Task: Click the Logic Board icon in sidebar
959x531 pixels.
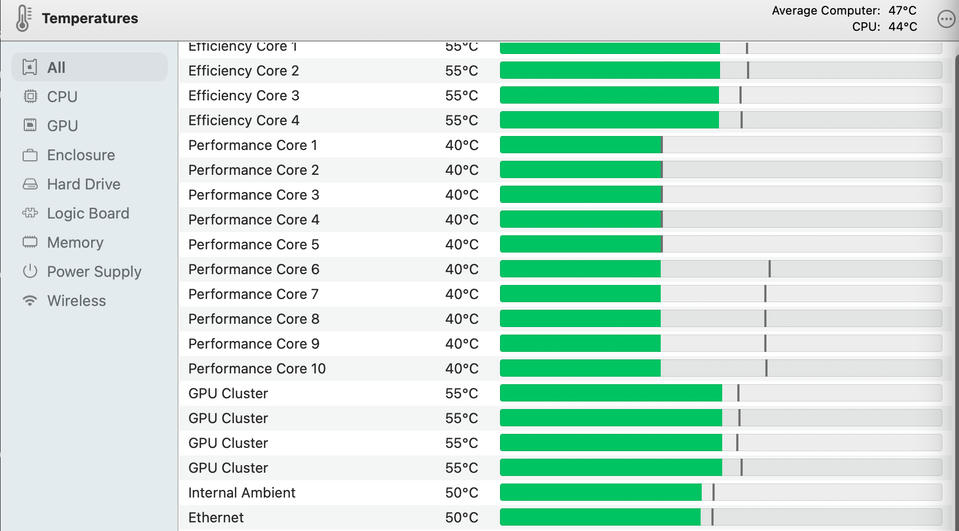Action: [x=30, y=213]
